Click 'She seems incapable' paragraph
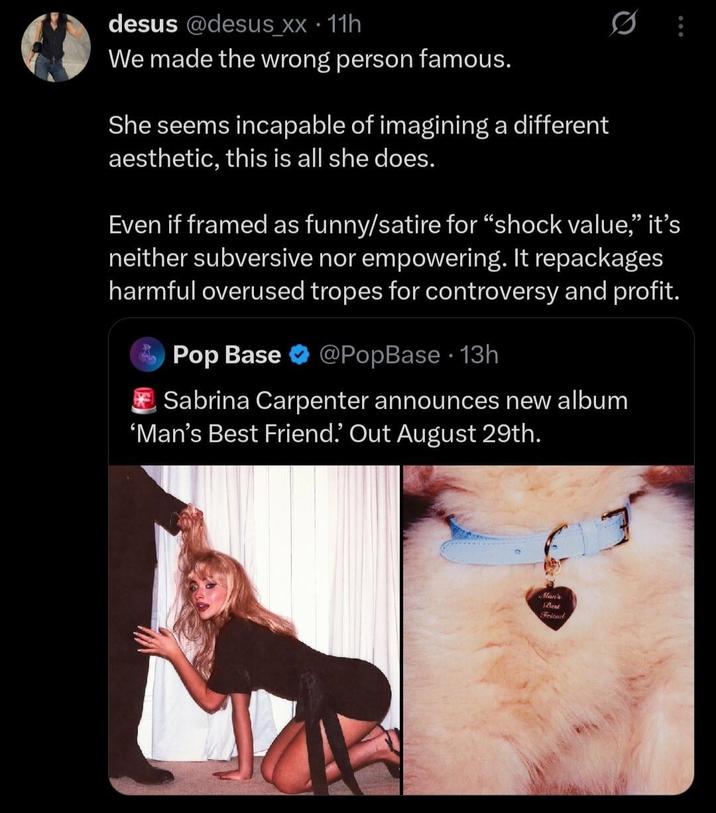The image size is (716, 813). coord(358,142)
